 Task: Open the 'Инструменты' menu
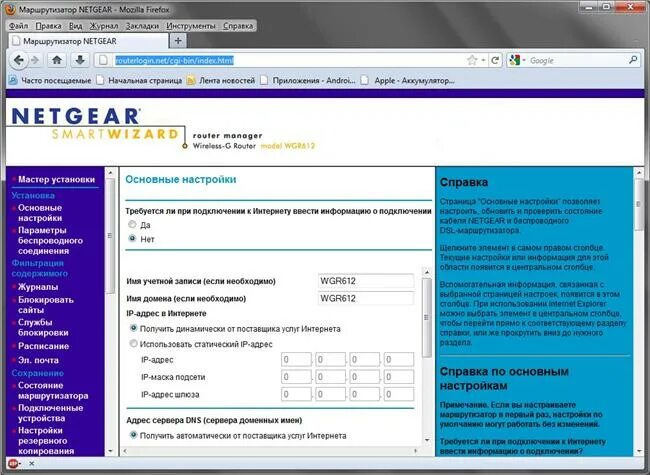coord(191,26)
